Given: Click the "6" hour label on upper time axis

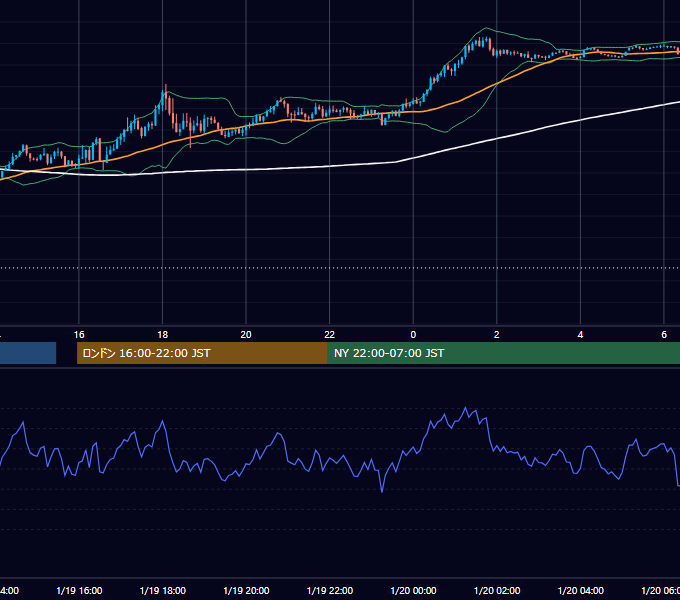Looking at the screenshot, I should click(x=664, y=335).
